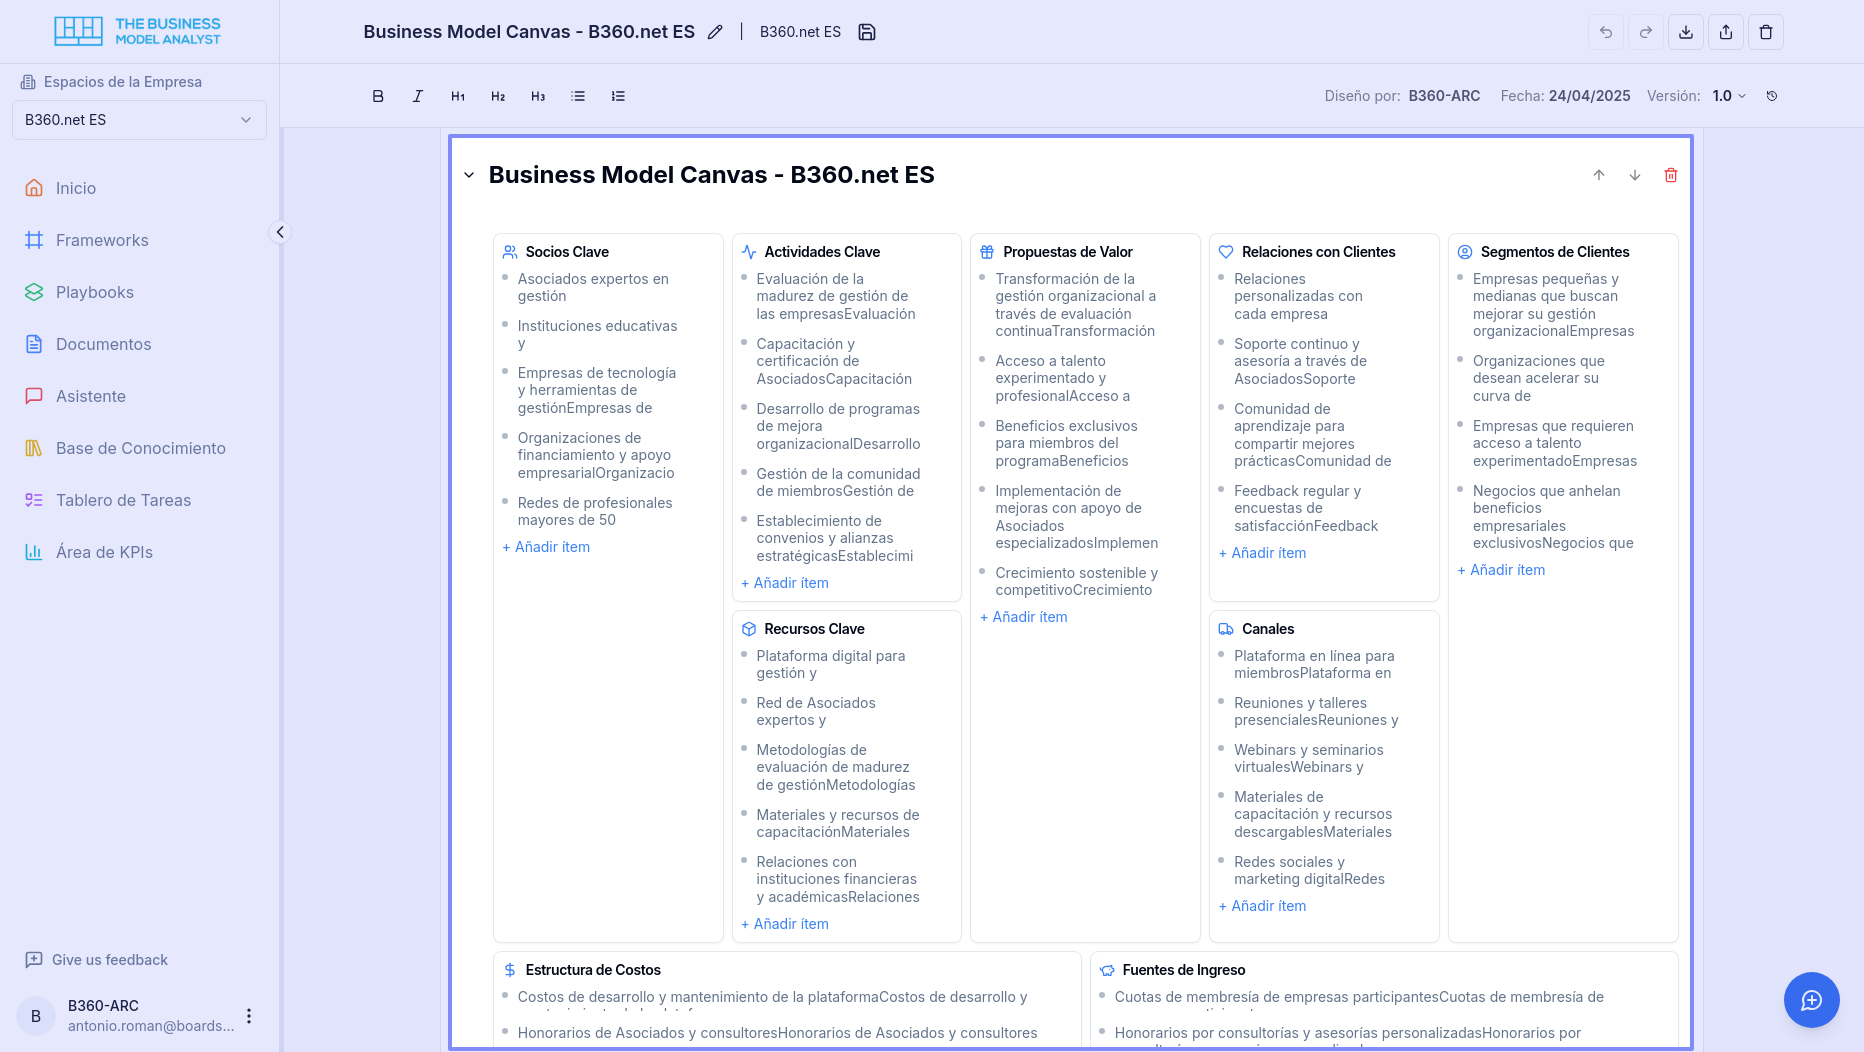Go to Área de KPIs

click(x=104, y=552)
